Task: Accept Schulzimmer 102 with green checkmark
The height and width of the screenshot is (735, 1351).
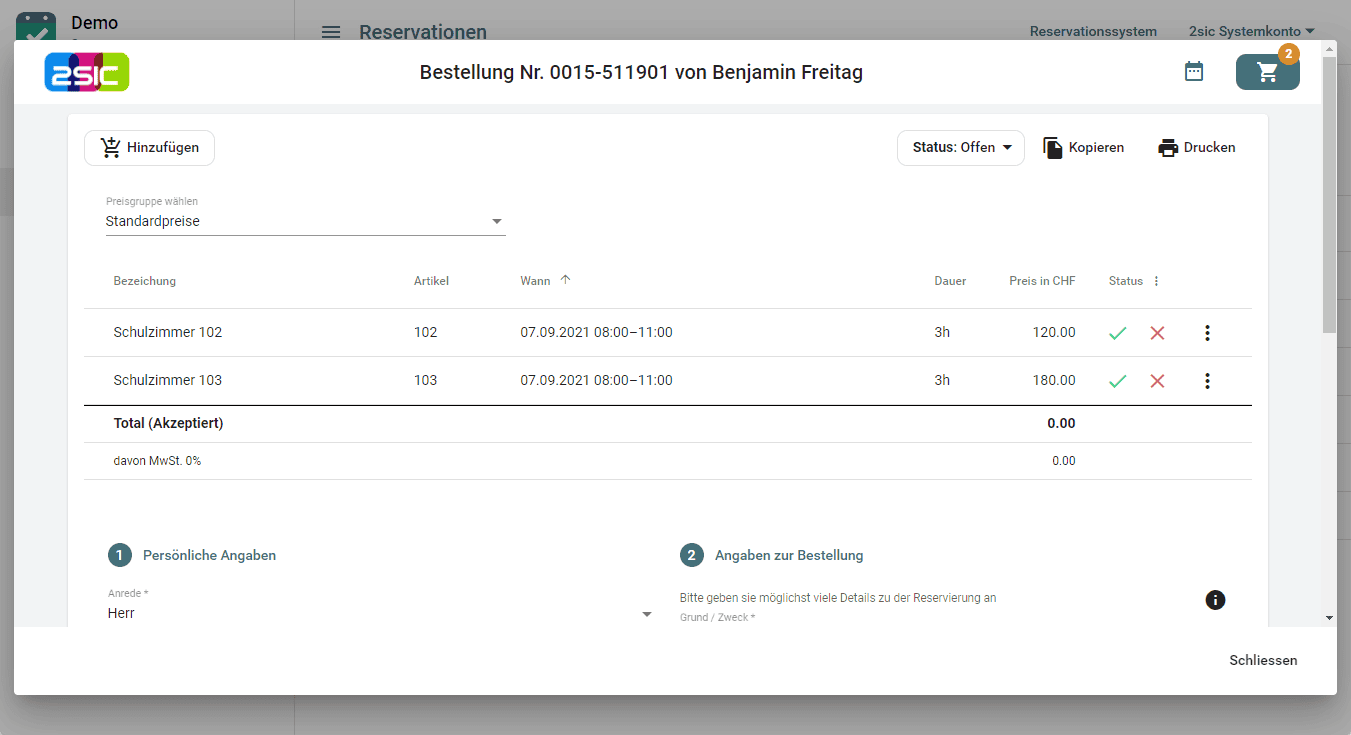Action: (1117, 333)
